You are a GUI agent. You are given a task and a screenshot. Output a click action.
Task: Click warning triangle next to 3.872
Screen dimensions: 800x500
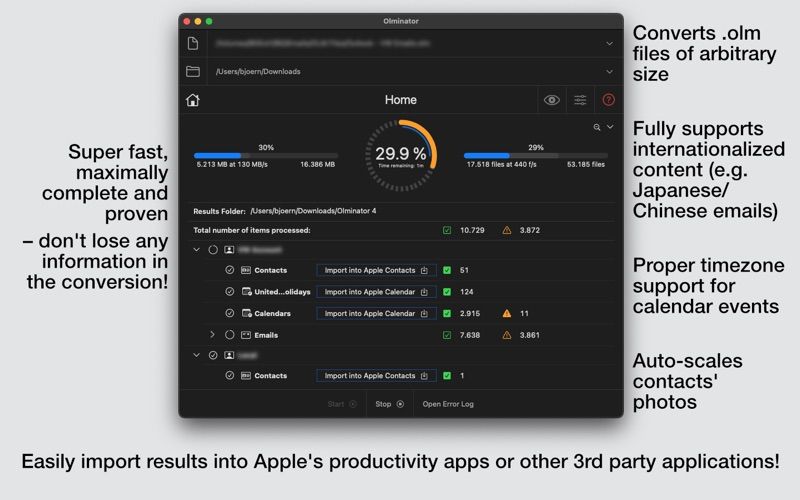(507, 230)
